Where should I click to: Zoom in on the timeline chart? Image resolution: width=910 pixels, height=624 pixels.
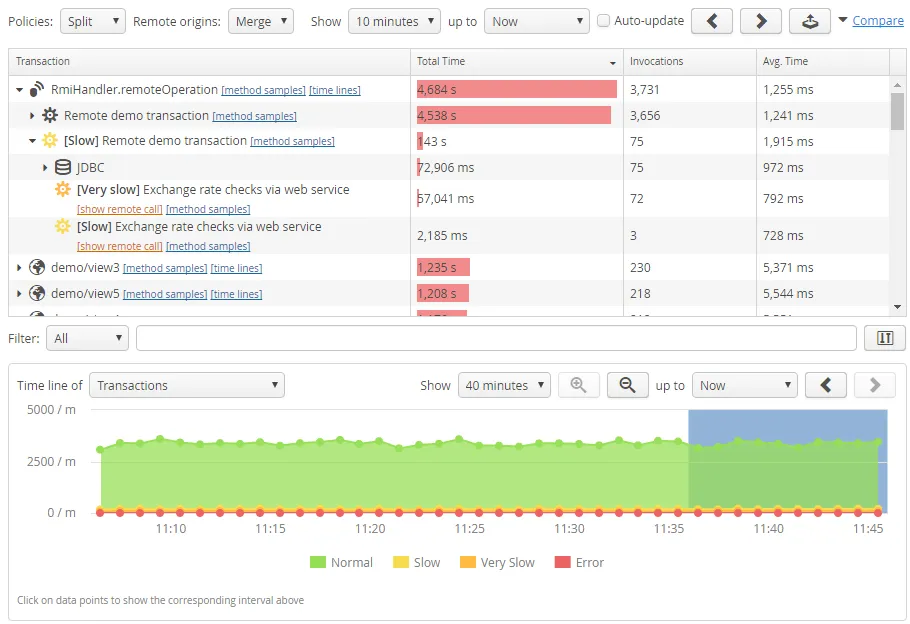pos(580,384)
